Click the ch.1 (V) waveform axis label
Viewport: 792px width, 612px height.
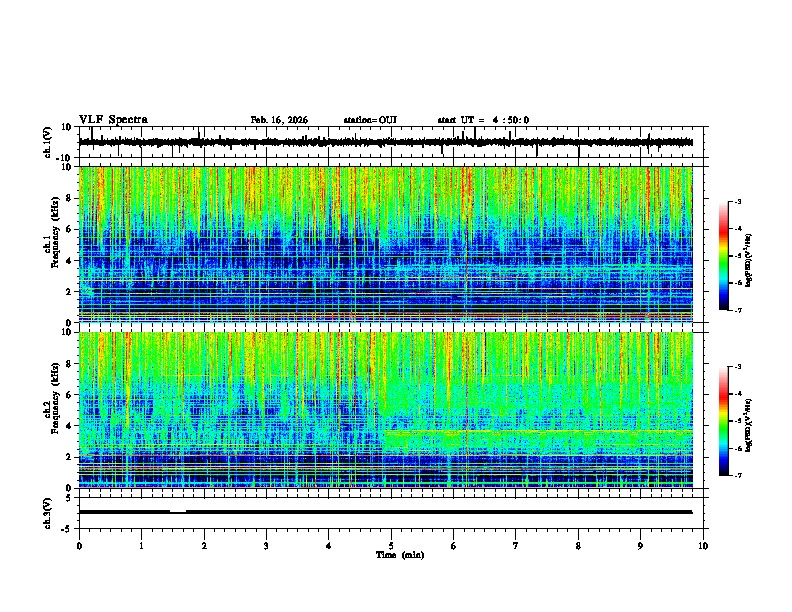point(48,142)
